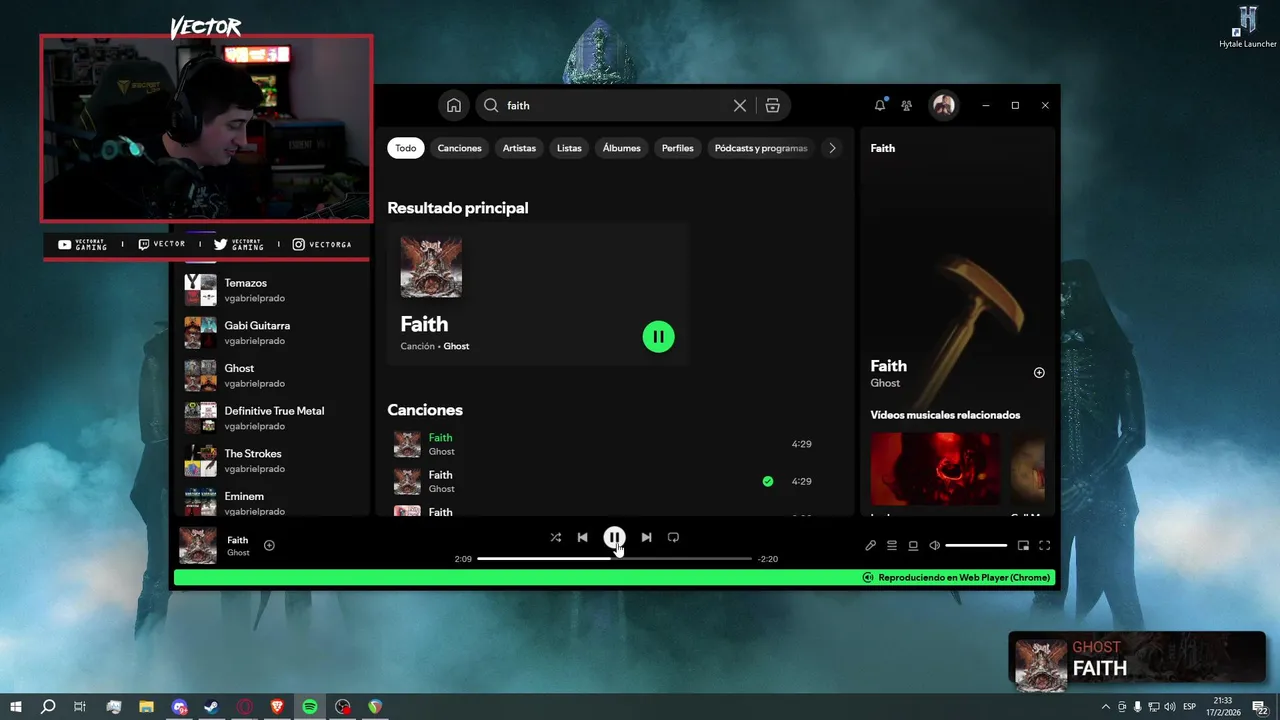The image size is (1280, 720).
Task: Switch the ESP keyboard language indicator
Action: click(1190, 707)
